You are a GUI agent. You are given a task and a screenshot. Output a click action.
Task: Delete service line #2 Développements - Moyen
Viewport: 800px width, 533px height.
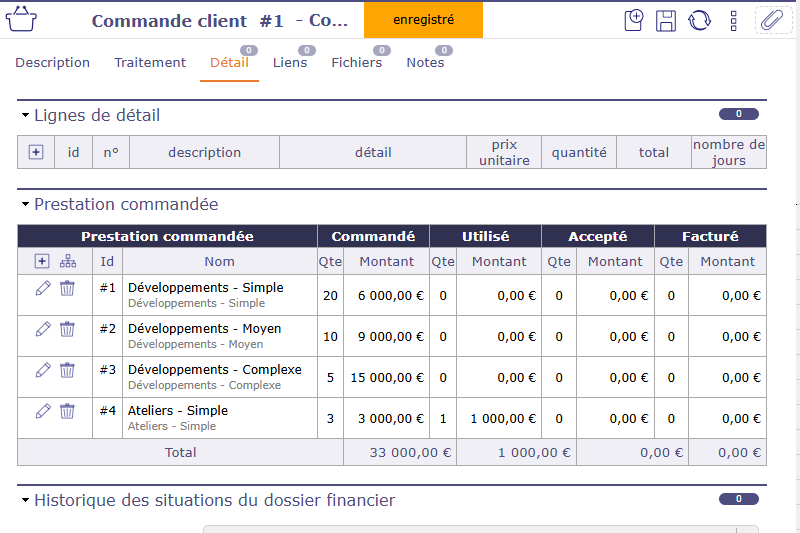pyautogui.click(x=67, y=329)
